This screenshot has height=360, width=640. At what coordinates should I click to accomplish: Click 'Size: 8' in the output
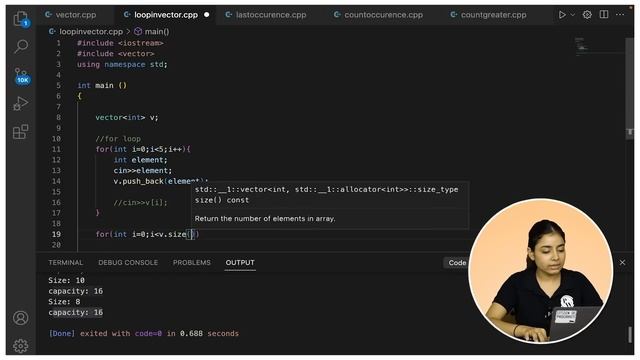click(x=64, y=302)
